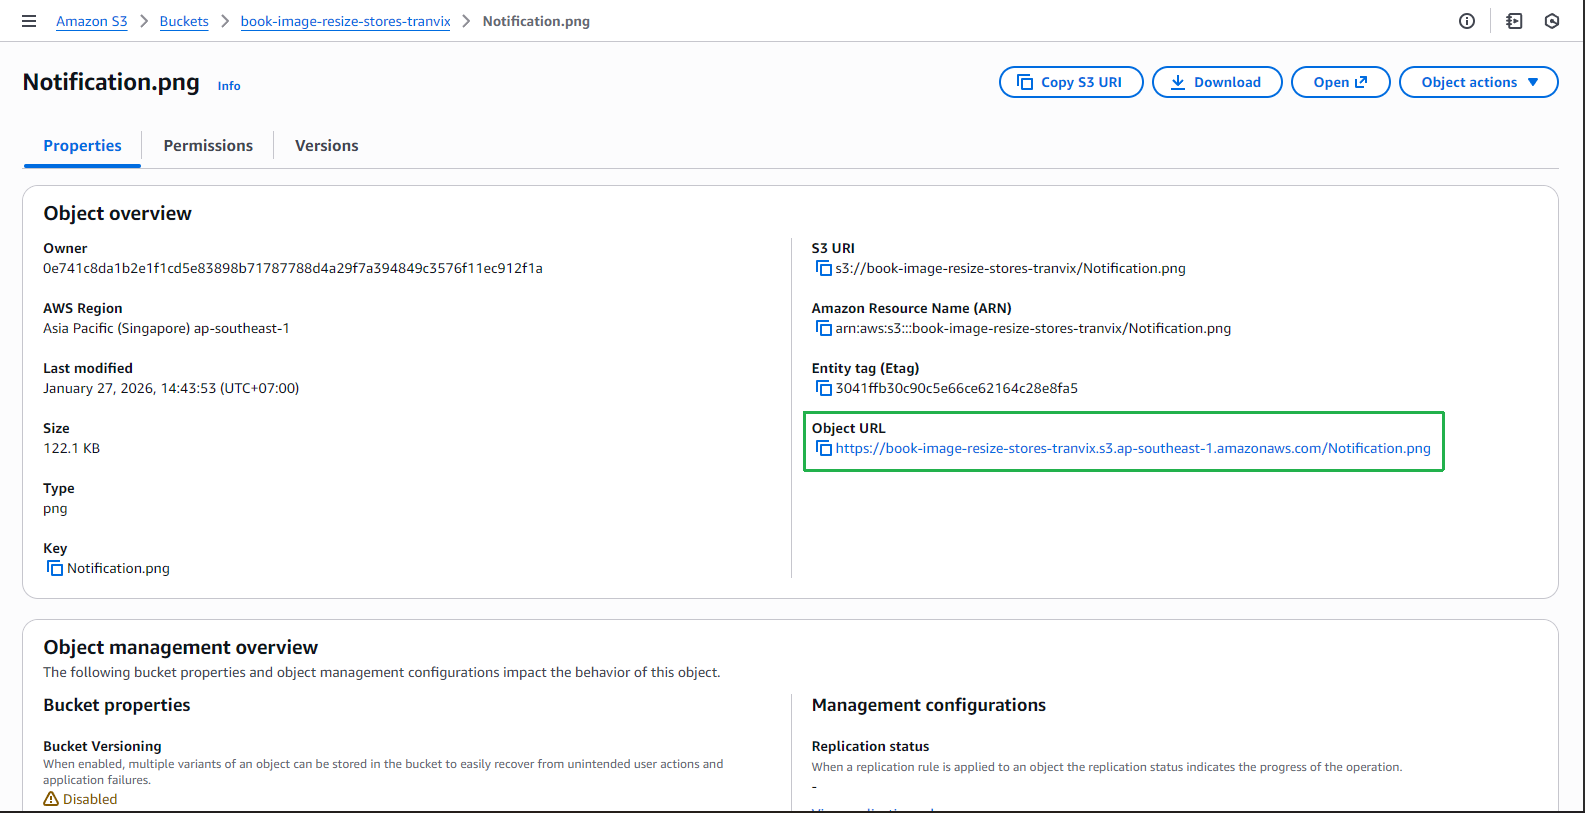This screenshot has width=1585, height=813.
Task: Copy the S3 URI value with its copy icon
Action: (x=824, y=268)
